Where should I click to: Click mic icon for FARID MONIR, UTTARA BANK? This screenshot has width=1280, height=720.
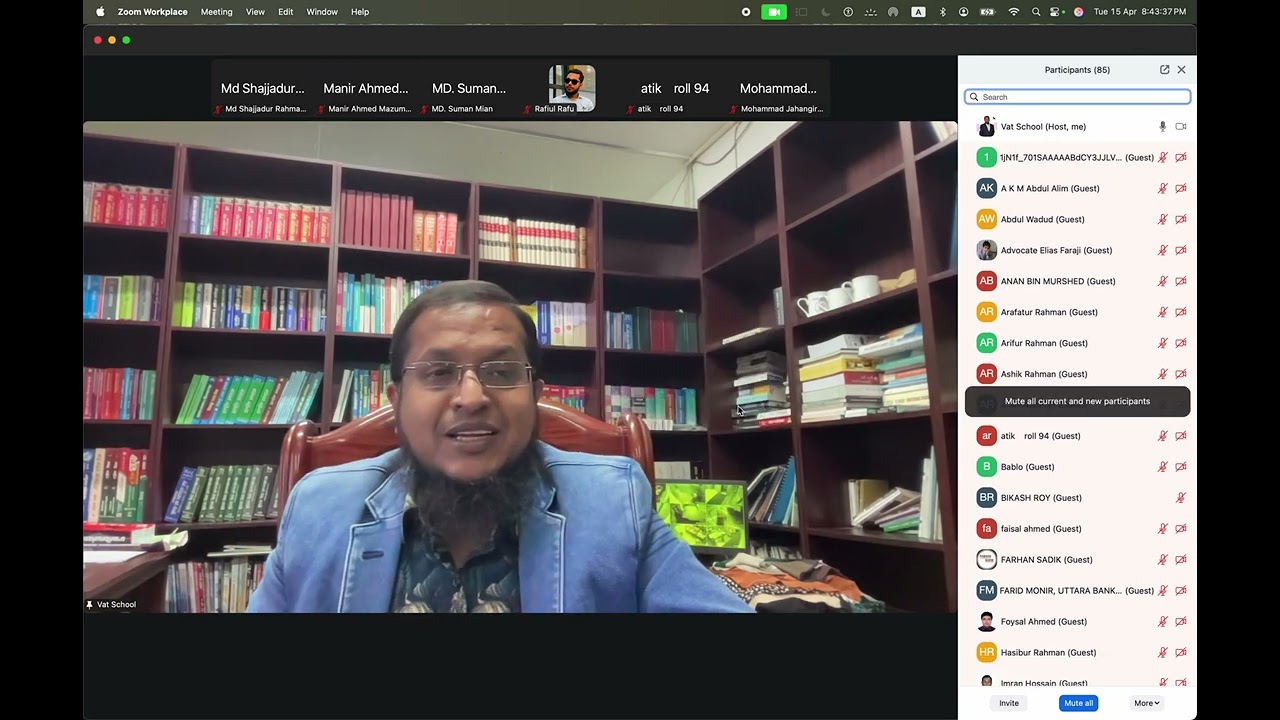(x=1162, y=591)
